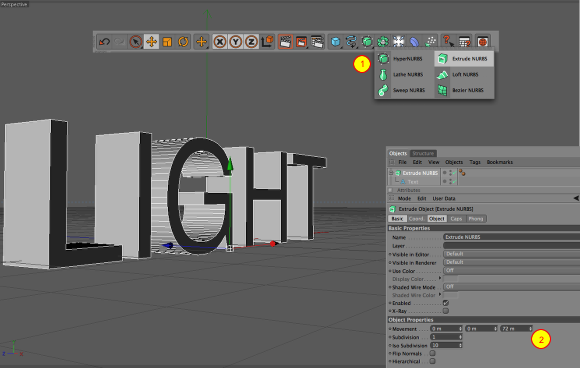Select Extrude NURBS in object tree
Image resolution: width=580 pixels, height=368 pixels.
pos(420,173)
